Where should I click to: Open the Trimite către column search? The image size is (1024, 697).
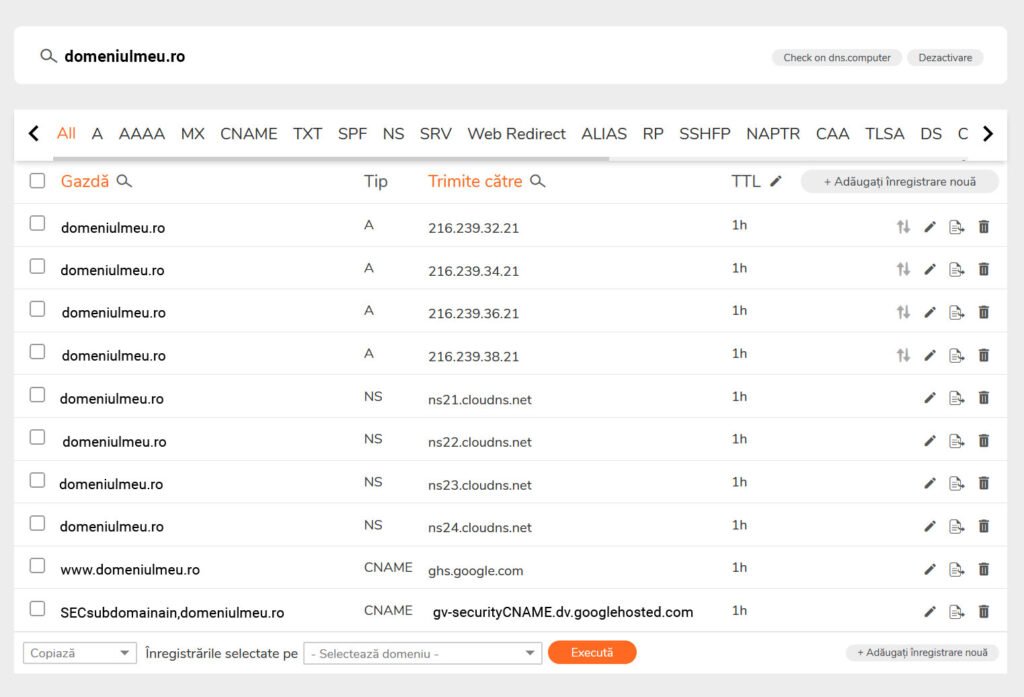[536, 182]
